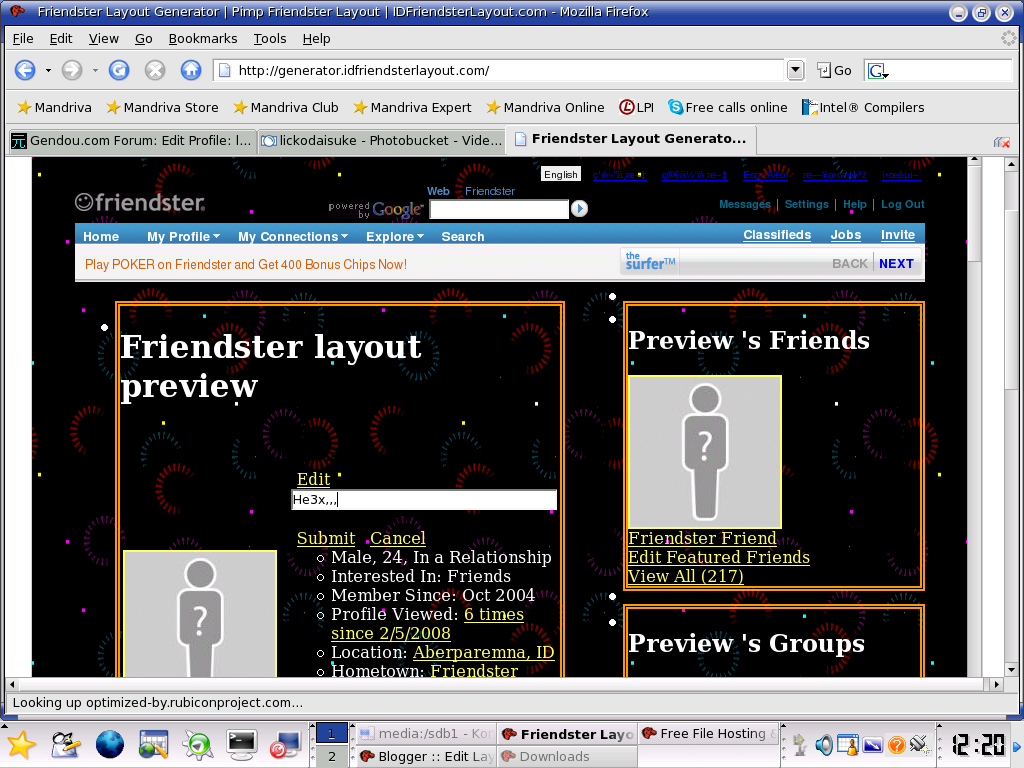Click the Google search arrow button
The width and height of the screenshot is (1024, 768).
click(579, 208)
